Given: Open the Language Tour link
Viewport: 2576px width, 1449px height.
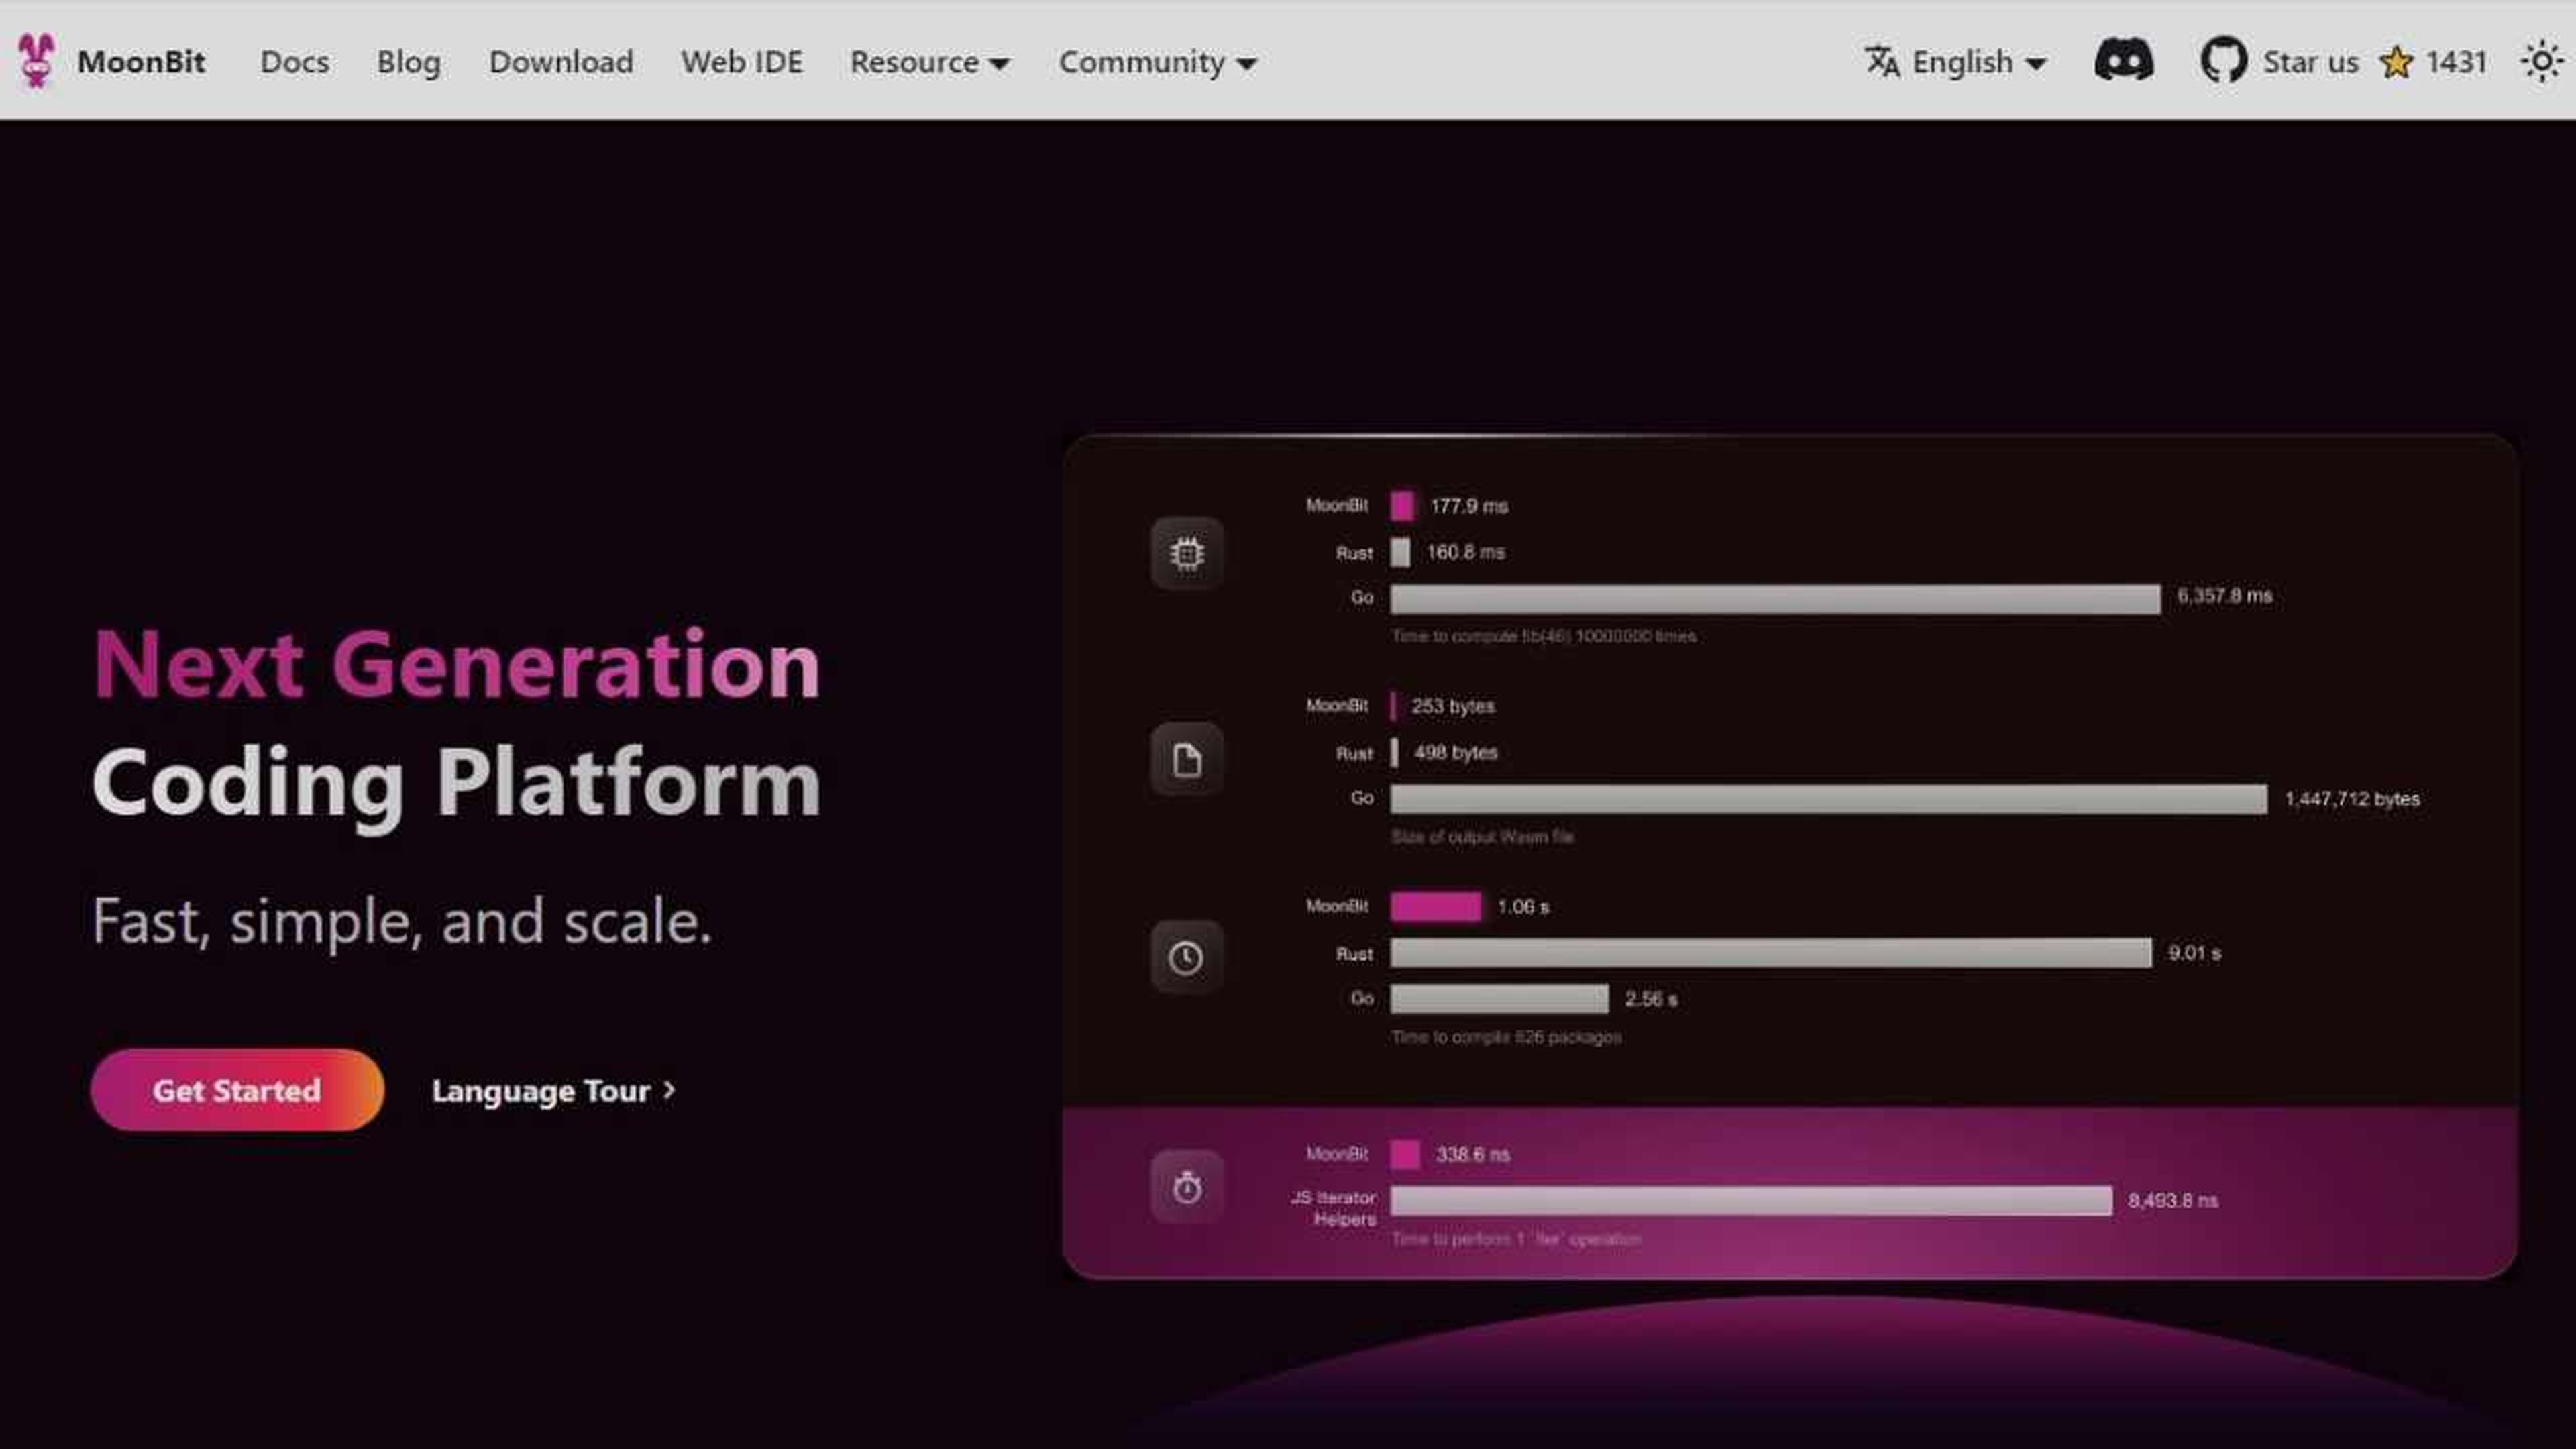Looking at the screenshot, I should (554, 1091).
